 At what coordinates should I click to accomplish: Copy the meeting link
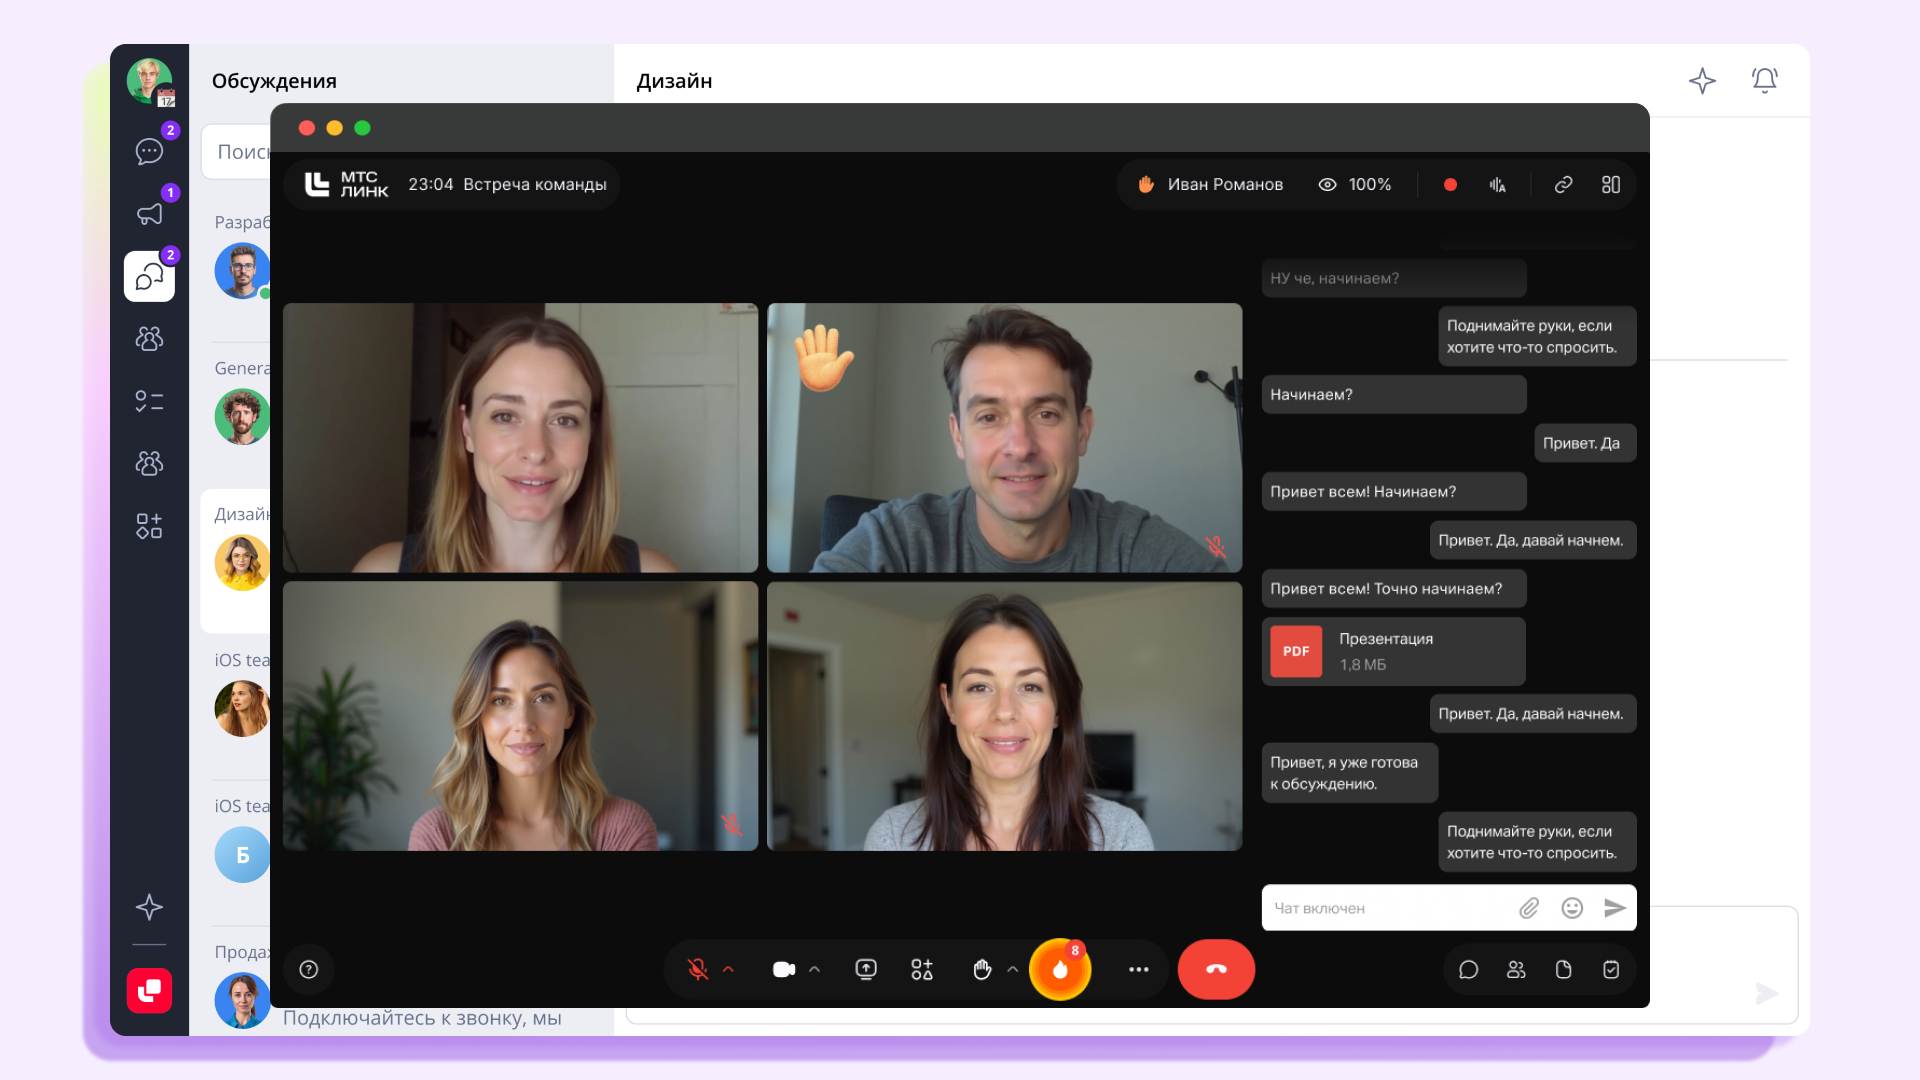(1563, 184)
